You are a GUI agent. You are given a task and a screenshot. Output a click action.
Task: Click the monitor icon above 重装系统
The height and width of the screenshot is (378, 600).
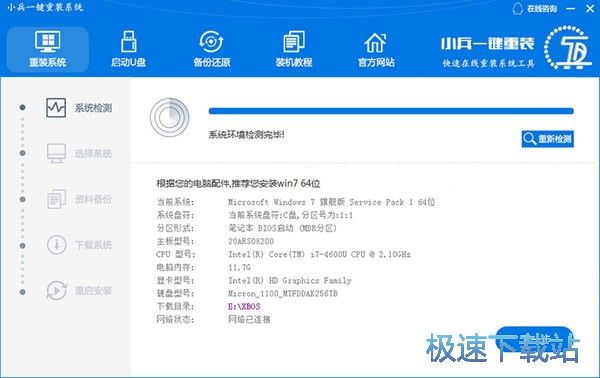tap(48, 41)
